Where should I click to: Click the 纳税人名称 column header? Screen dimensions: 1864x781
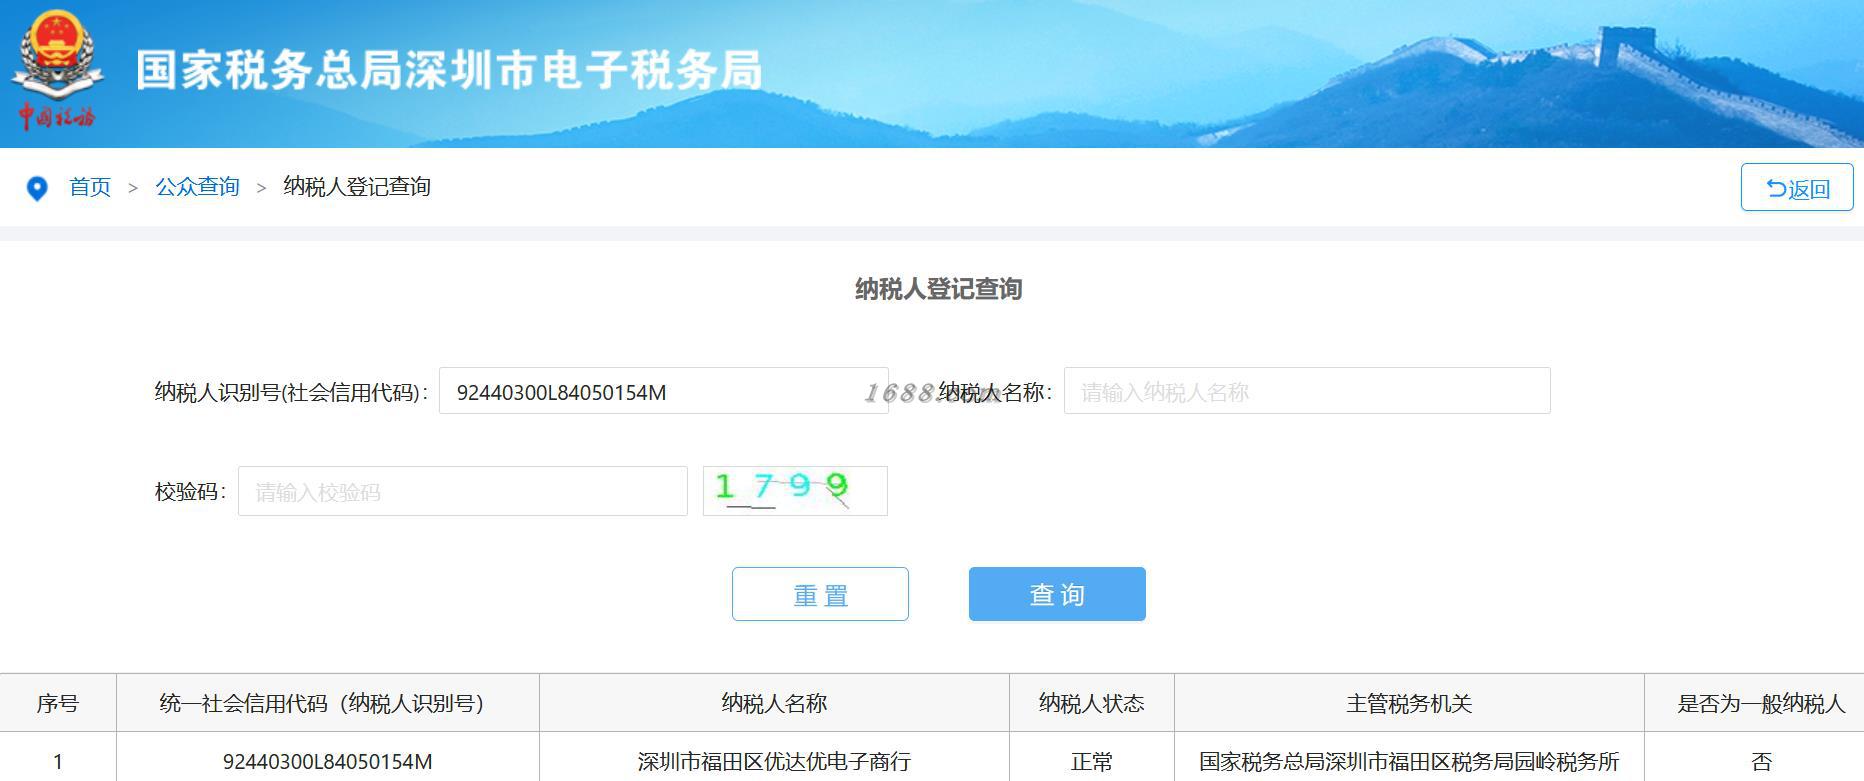(774, 703)
